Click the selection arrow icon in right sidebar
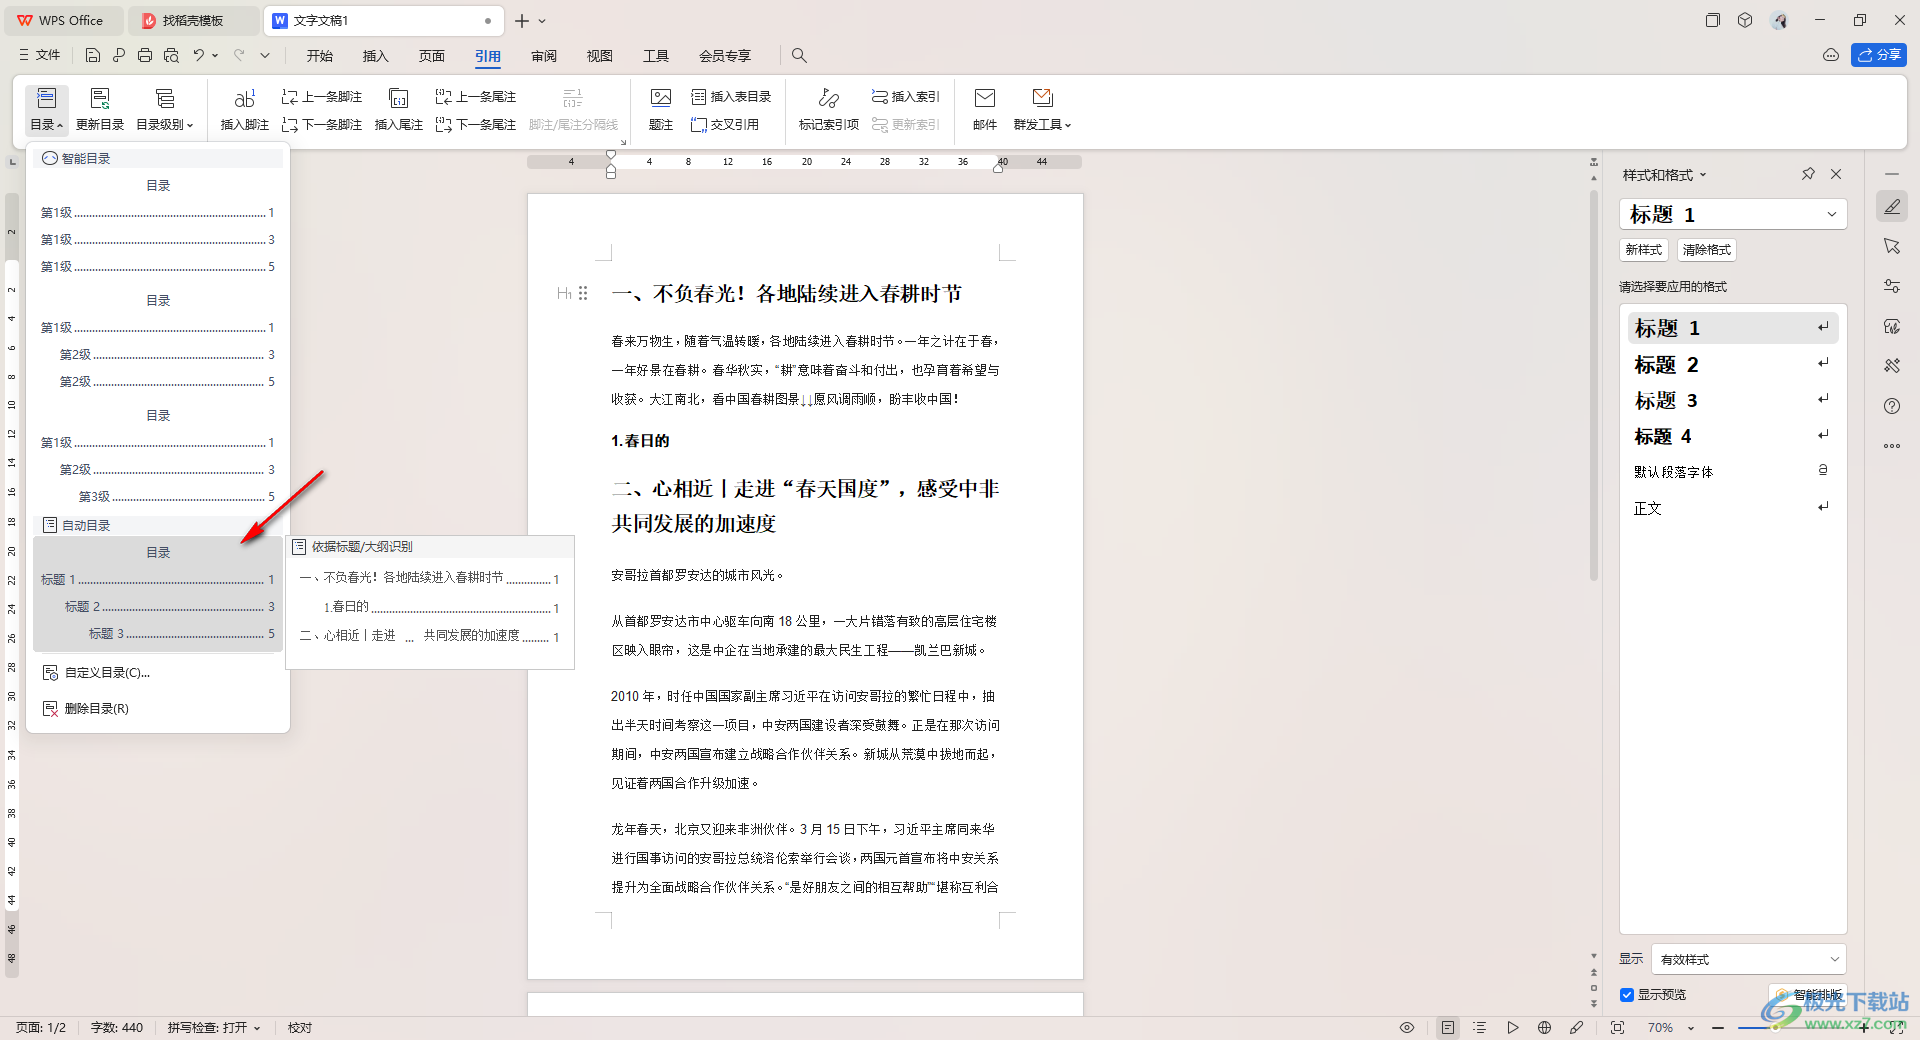This screenshot has height=1040, width=1920. point(1892,246)
